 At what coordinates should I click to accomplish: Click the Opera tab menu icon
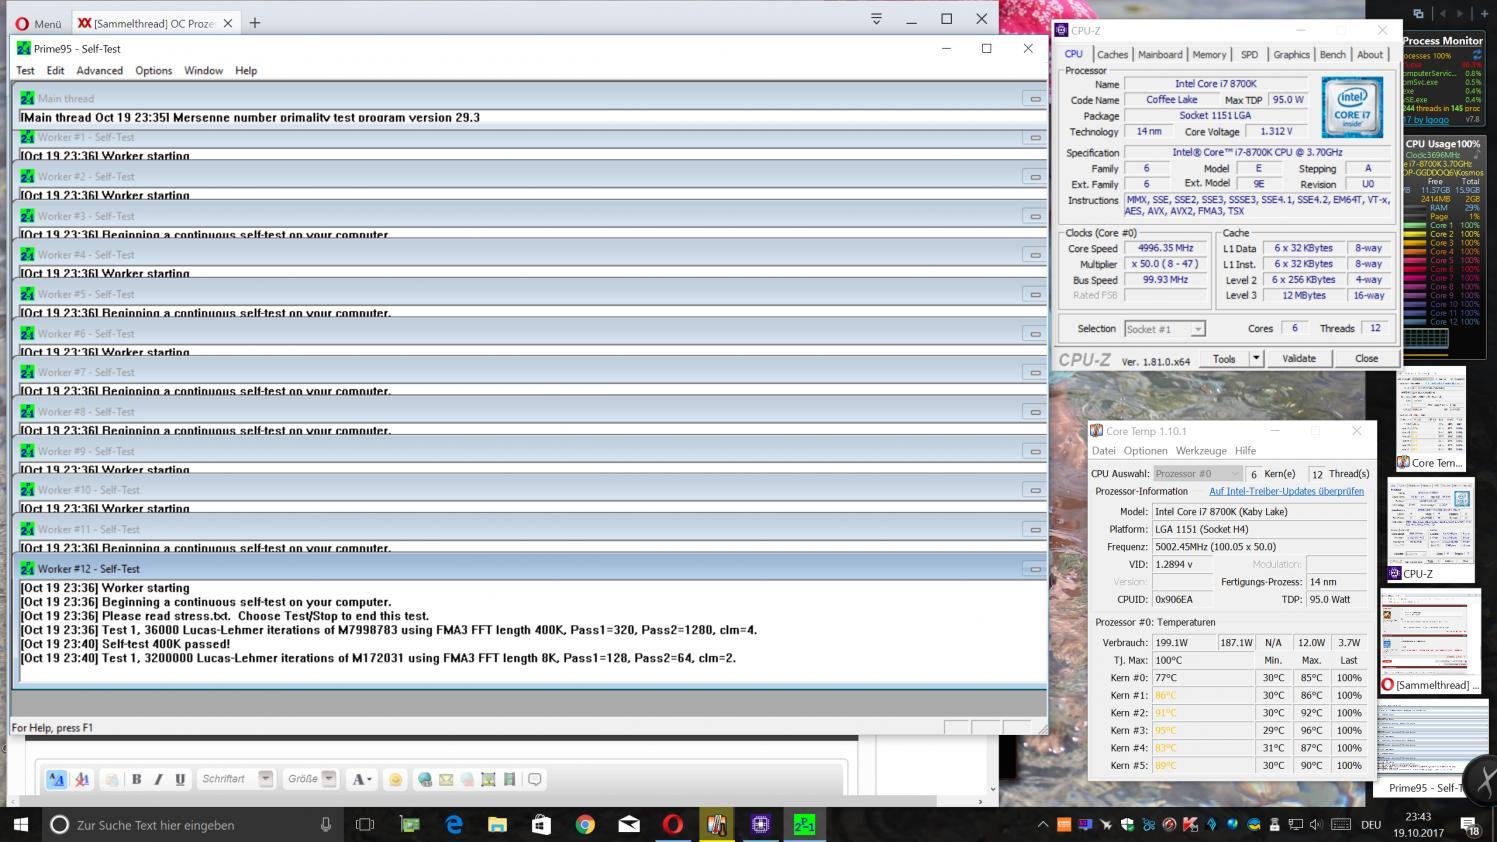pos(876,19)
